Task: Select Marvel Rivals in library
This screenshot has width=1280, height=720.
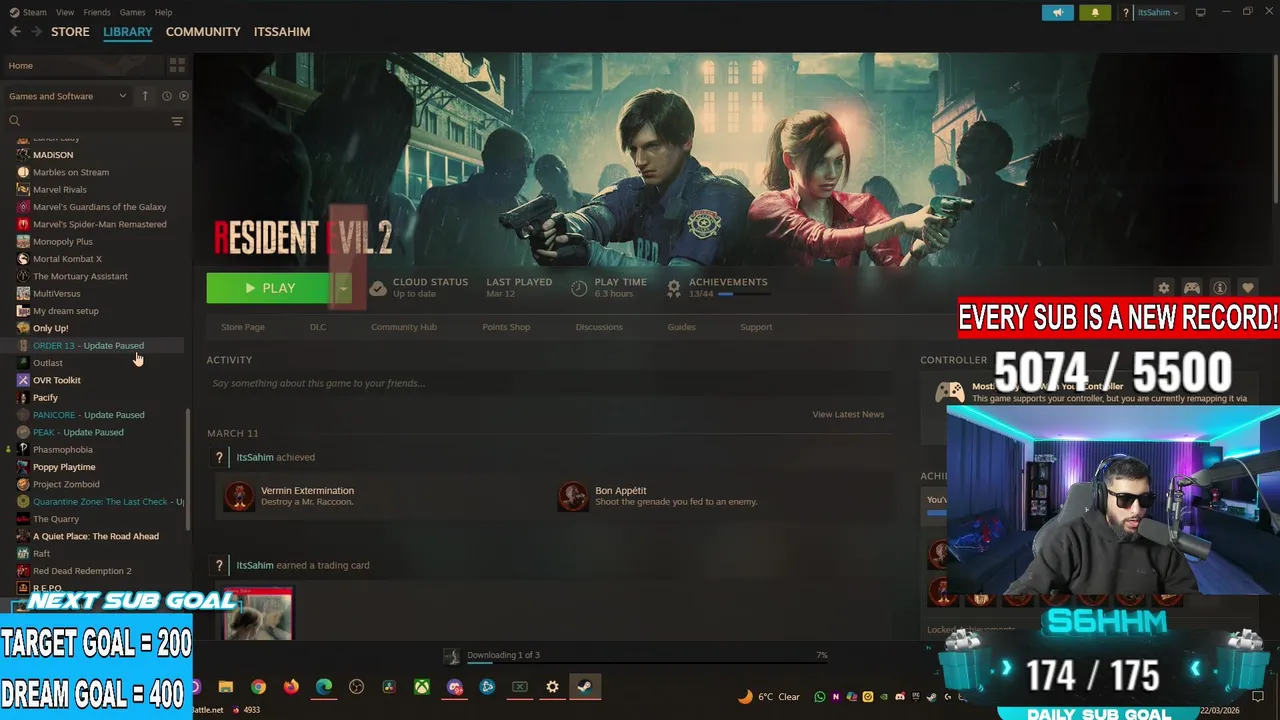Action: click(60, 189)
